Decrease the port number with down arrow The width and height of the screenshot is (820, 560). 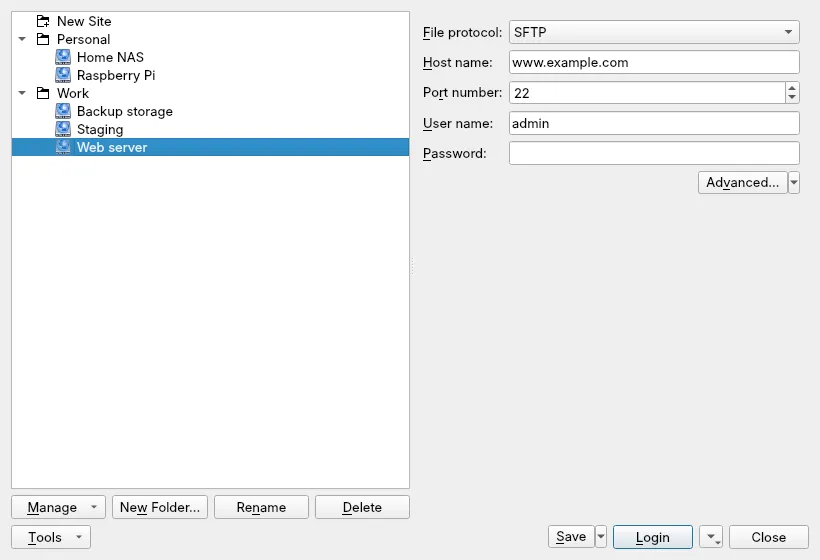[x=792, y=98]
